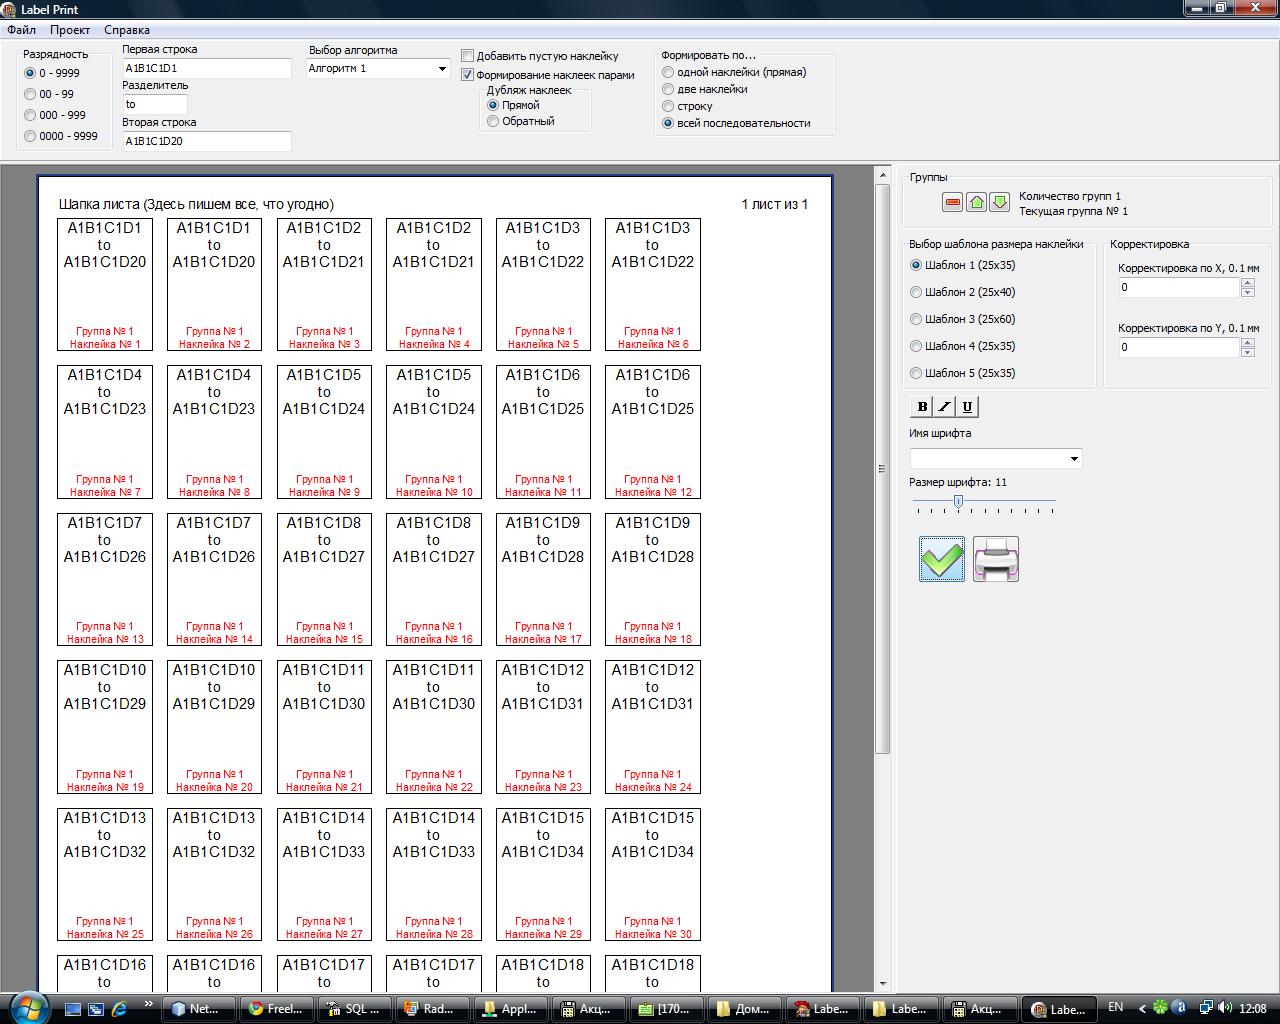This screenshot has width=1280, height=1024.
Task: Uncheck 'Формирование наклеек парами' checkbox
Action: (468, 75)
